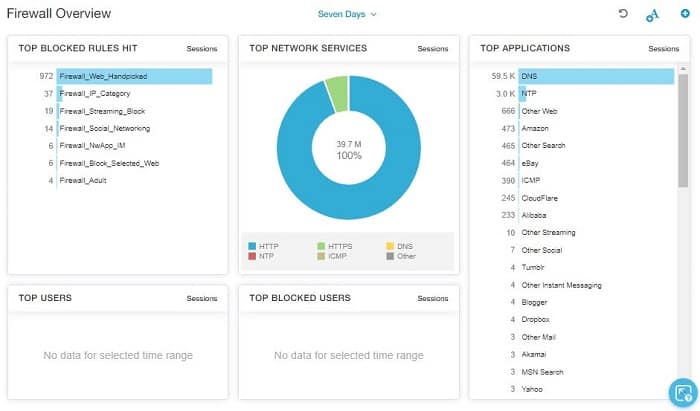Click the refresh dashboard icon
This screenshot has width=700, height=411.
623,13
